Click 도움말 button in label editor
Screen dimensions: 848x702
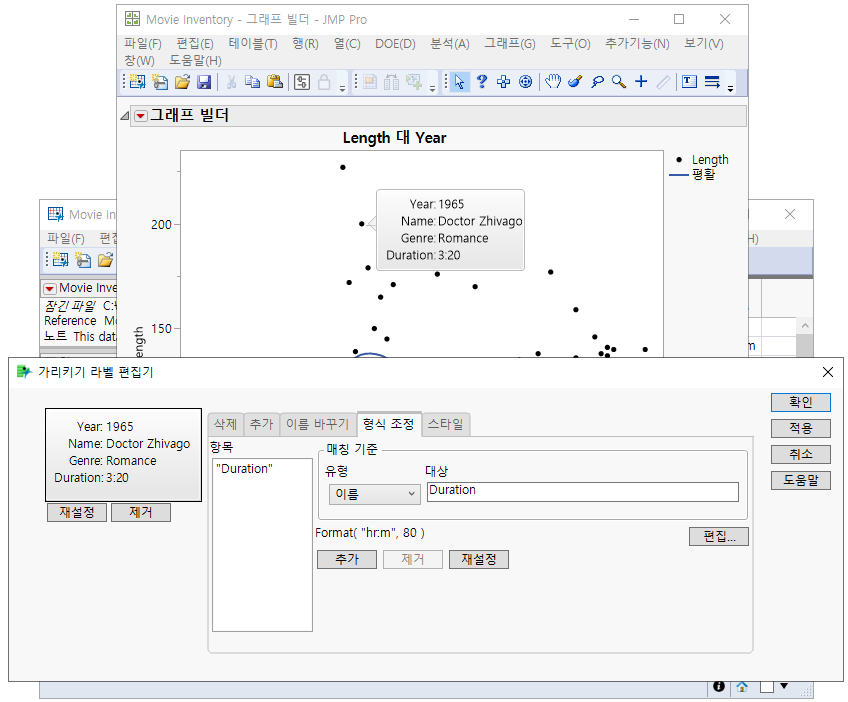click(800, 480)
